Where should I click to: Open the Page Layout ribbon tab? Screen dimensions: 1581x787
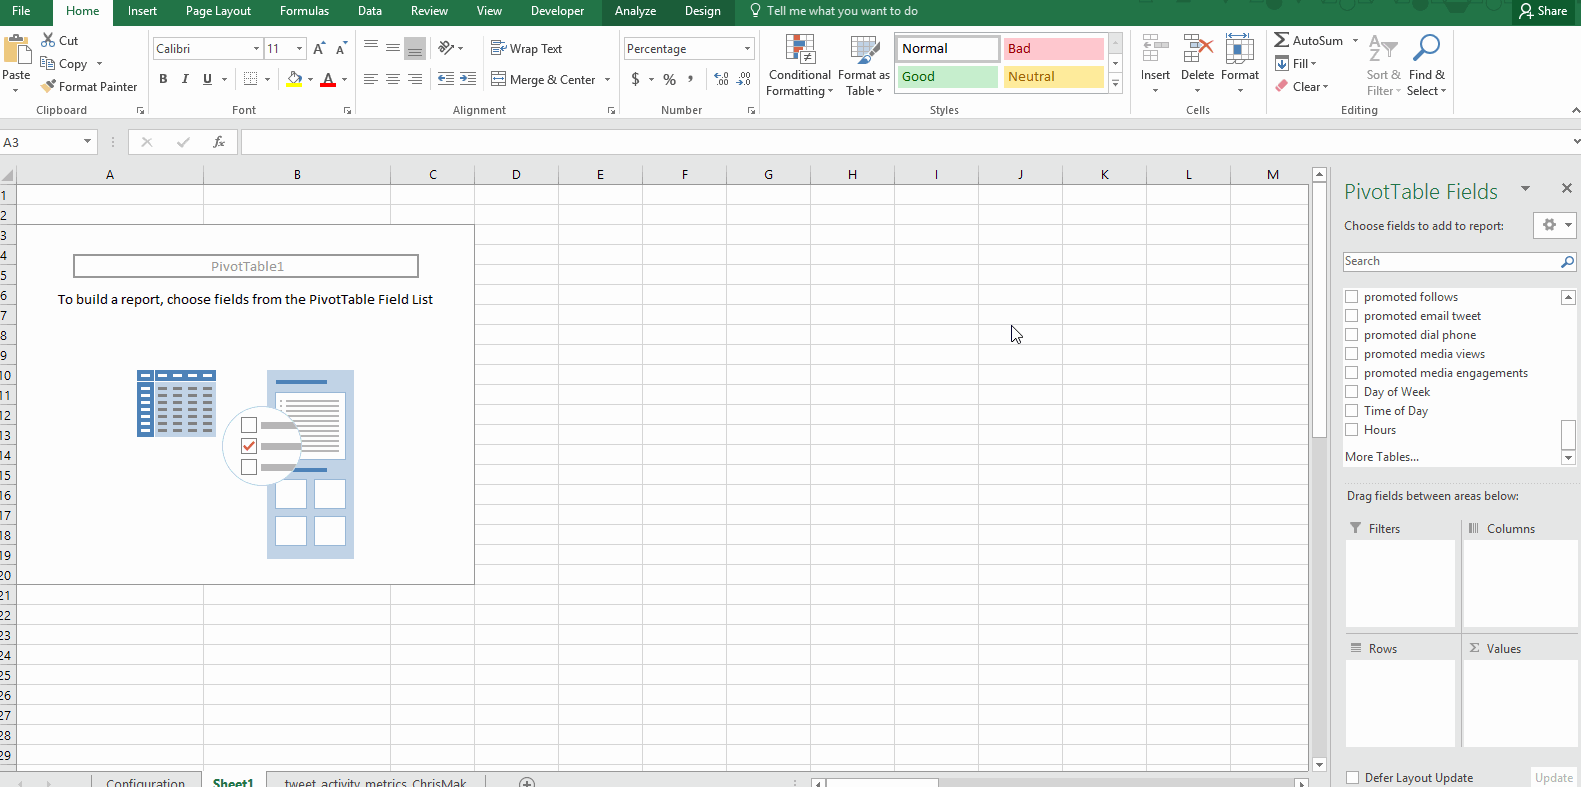click(x=218, y=11)
